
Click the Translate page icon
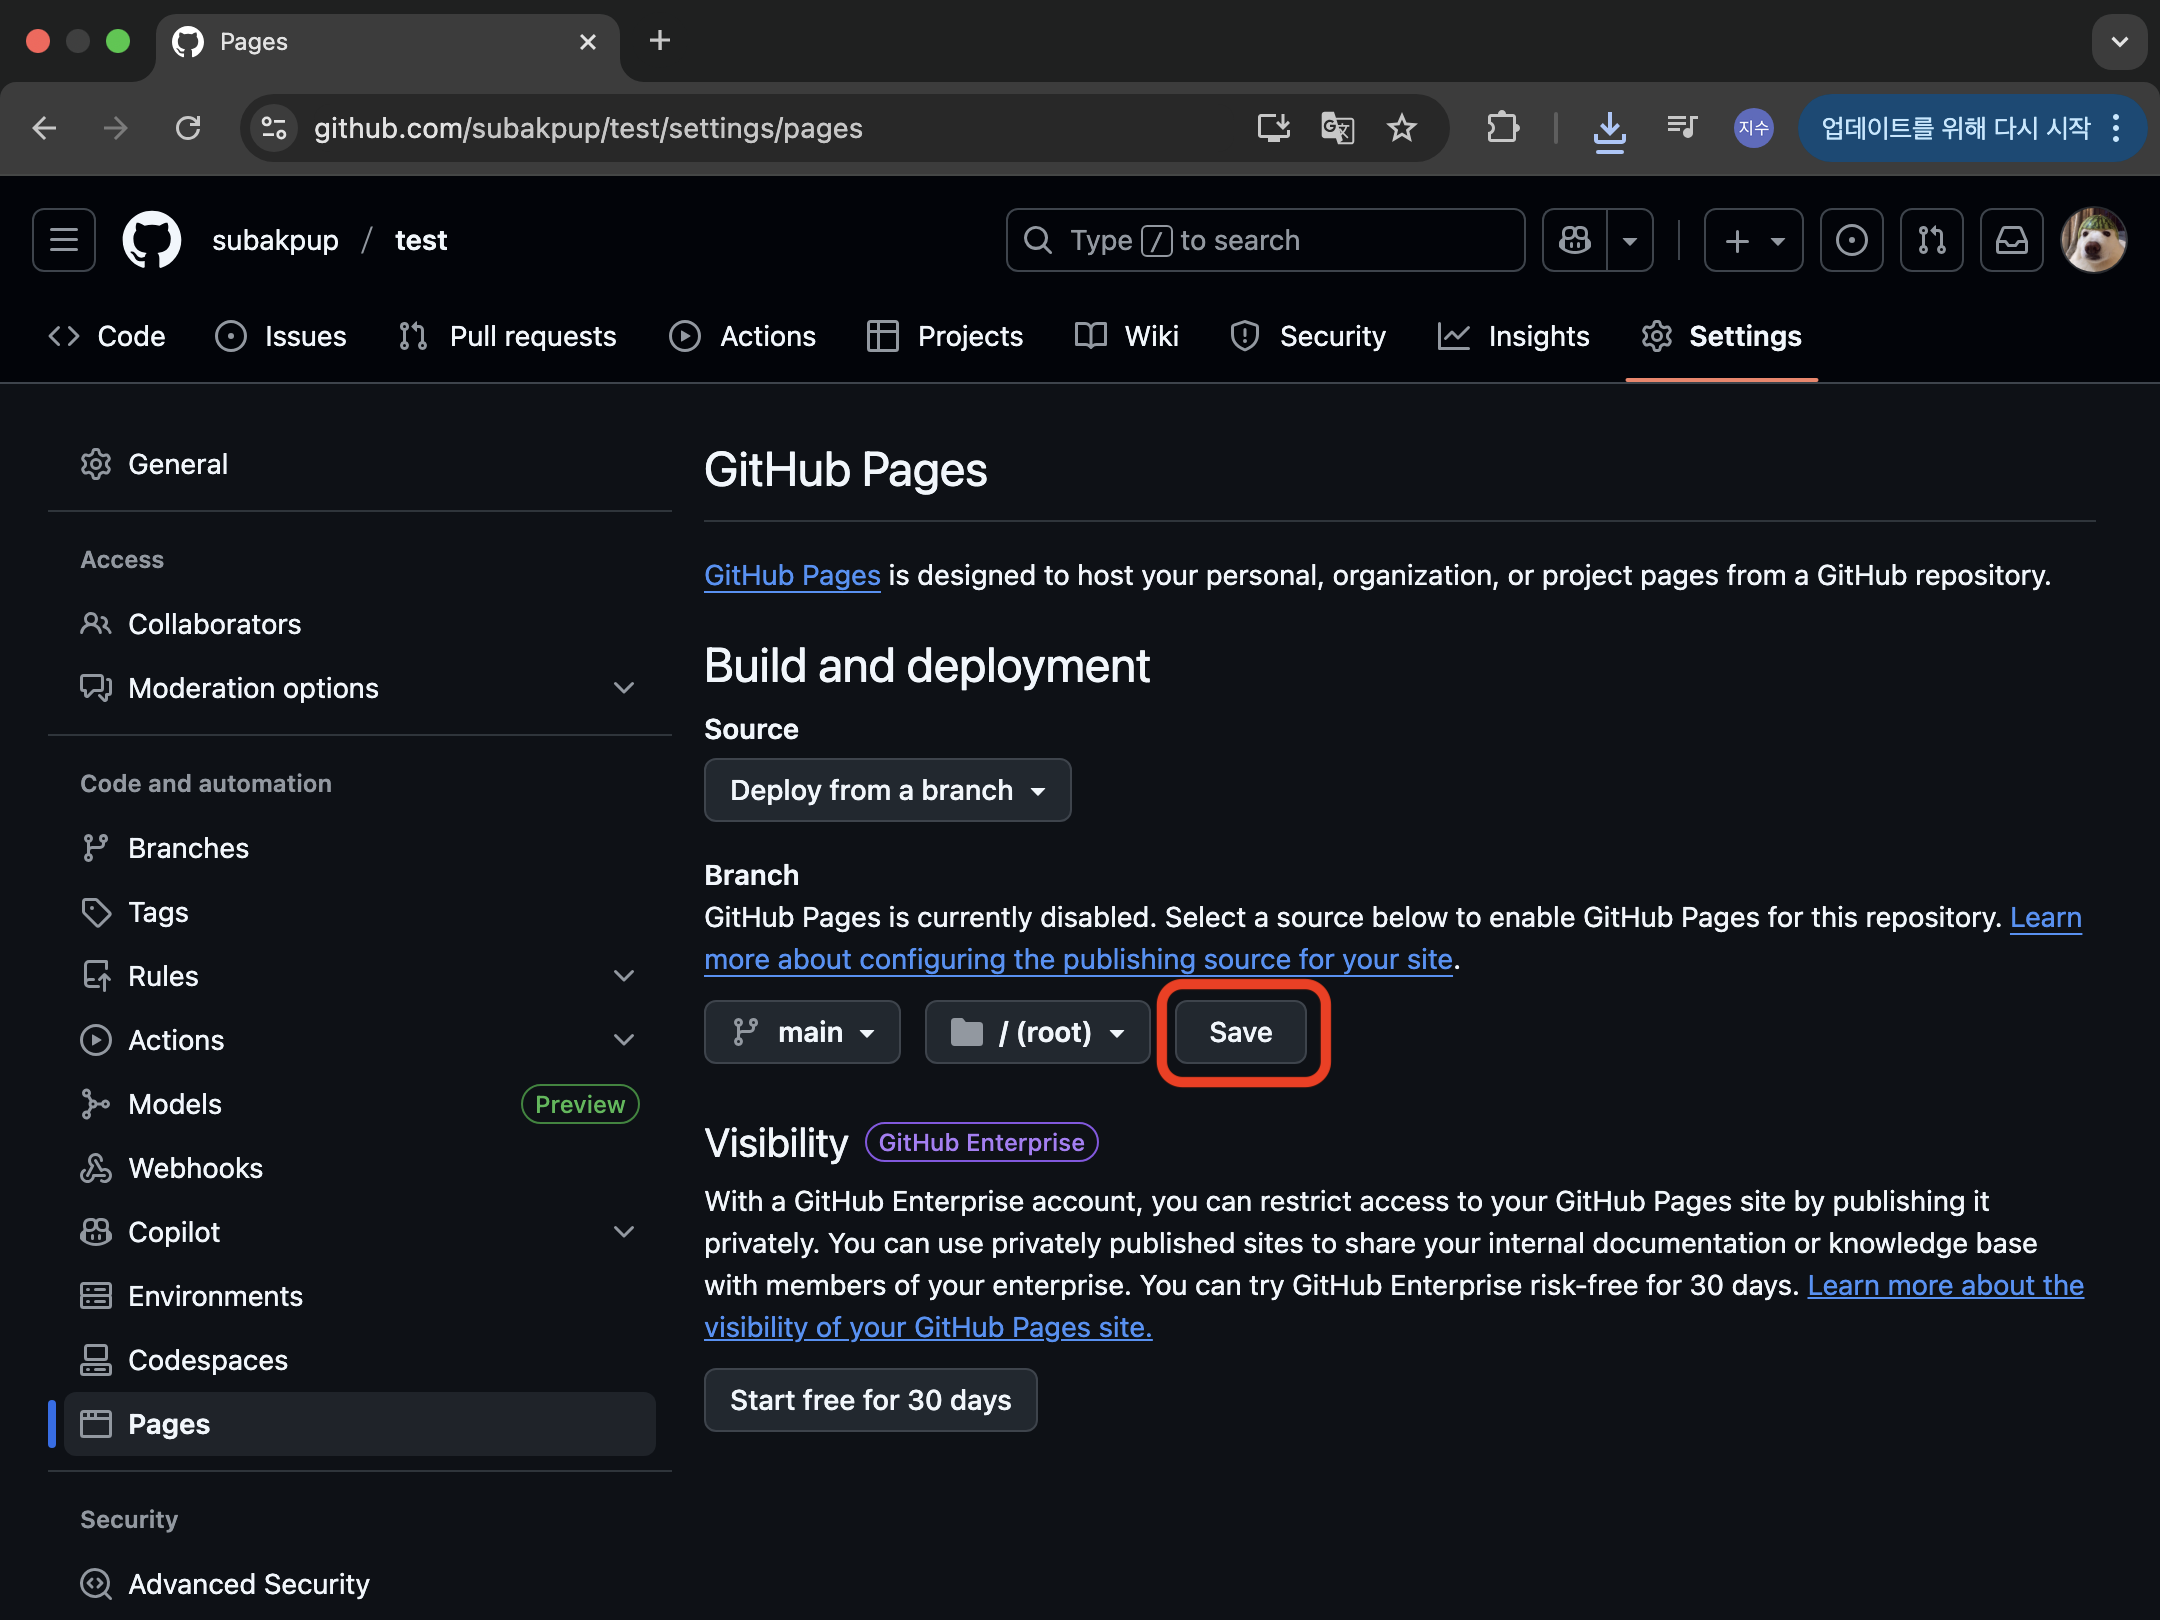1337,128
